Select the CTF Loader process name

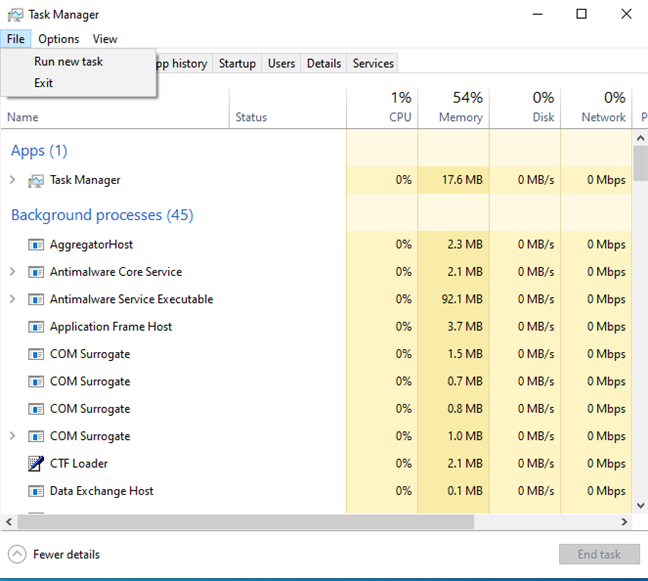click(79, 464)
